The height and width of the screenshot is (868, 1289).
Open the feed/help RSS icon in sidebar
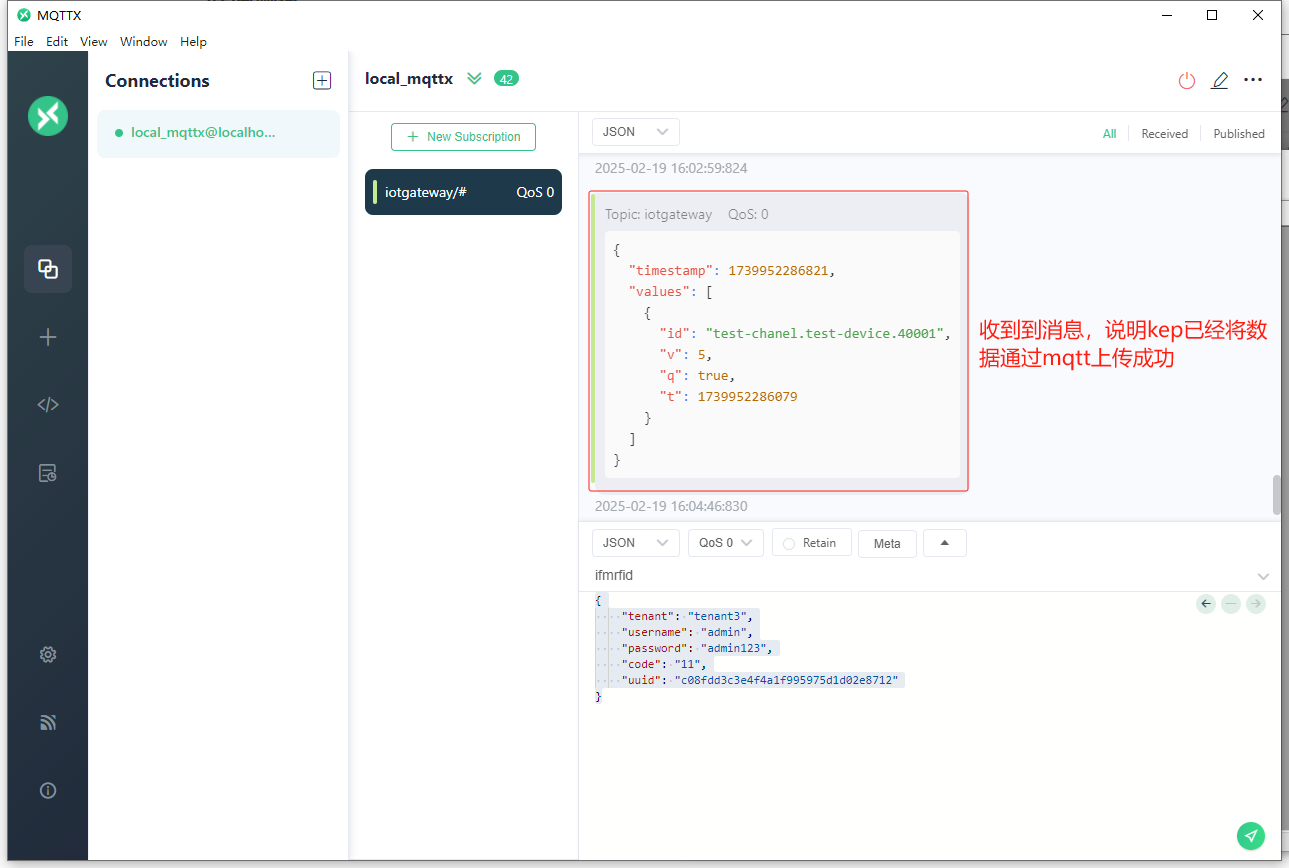(x=48, y=722)
